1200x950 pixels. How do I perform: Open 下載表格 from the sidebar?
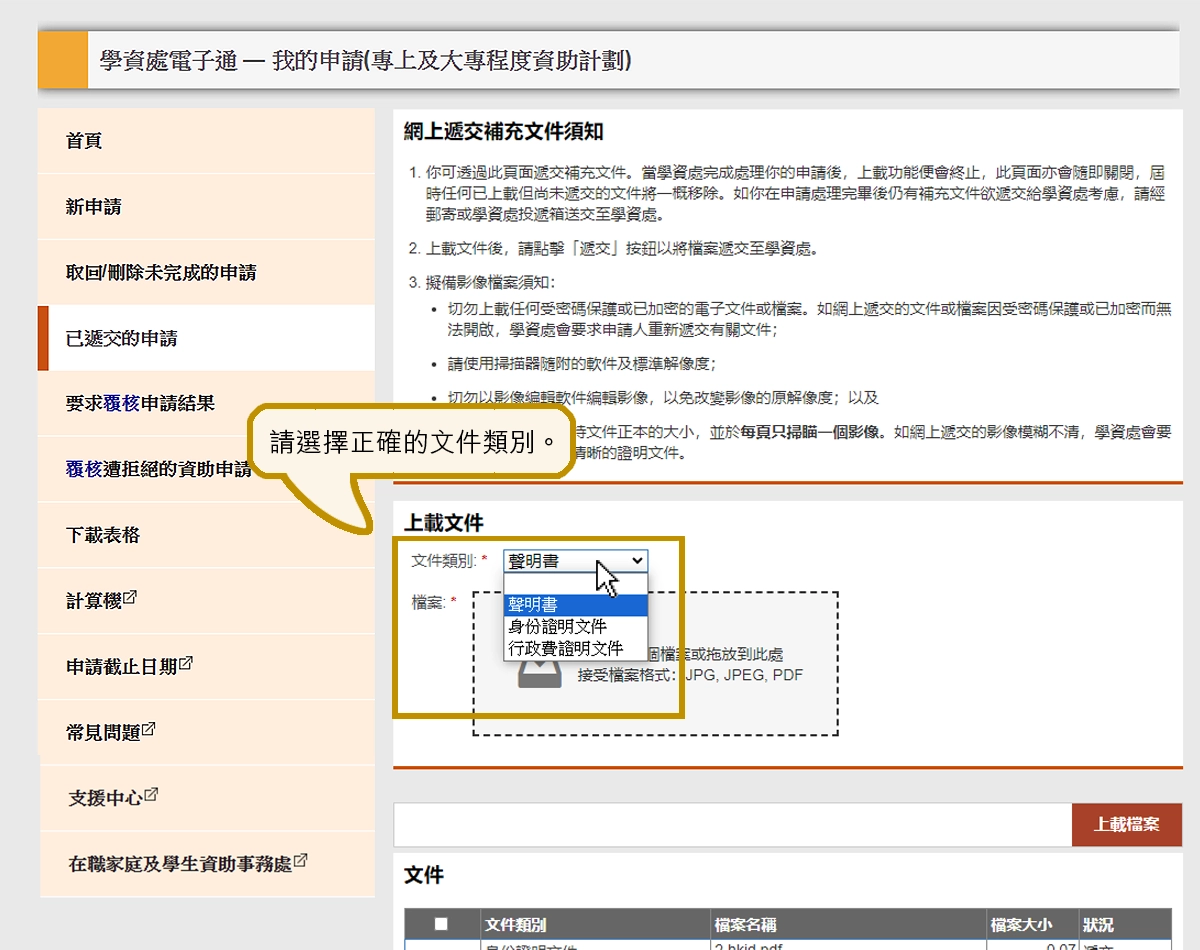(206, 535)
